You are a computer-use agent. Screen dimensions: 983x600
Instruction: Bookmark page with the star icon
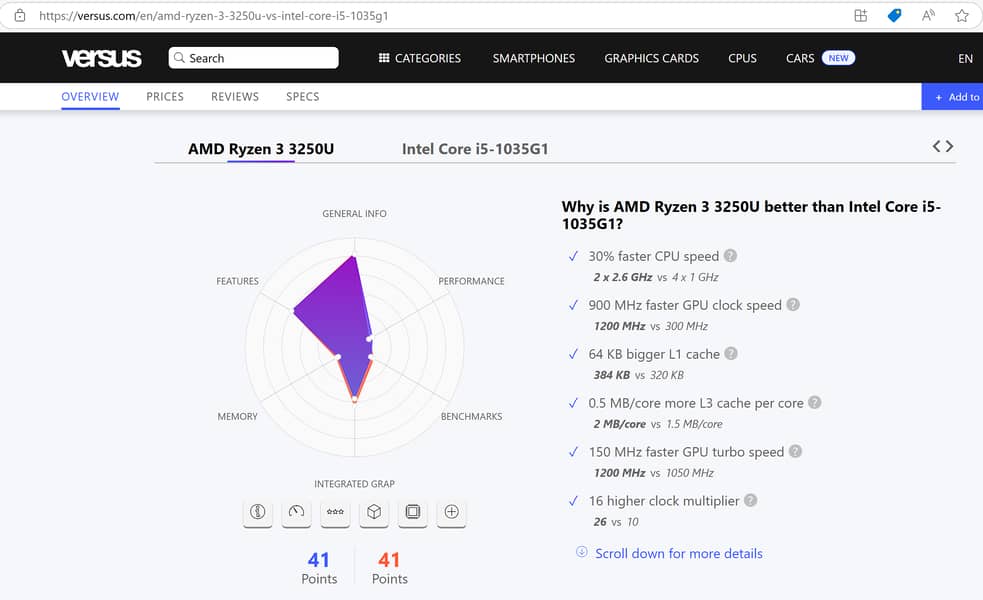[x=961, y=15]
